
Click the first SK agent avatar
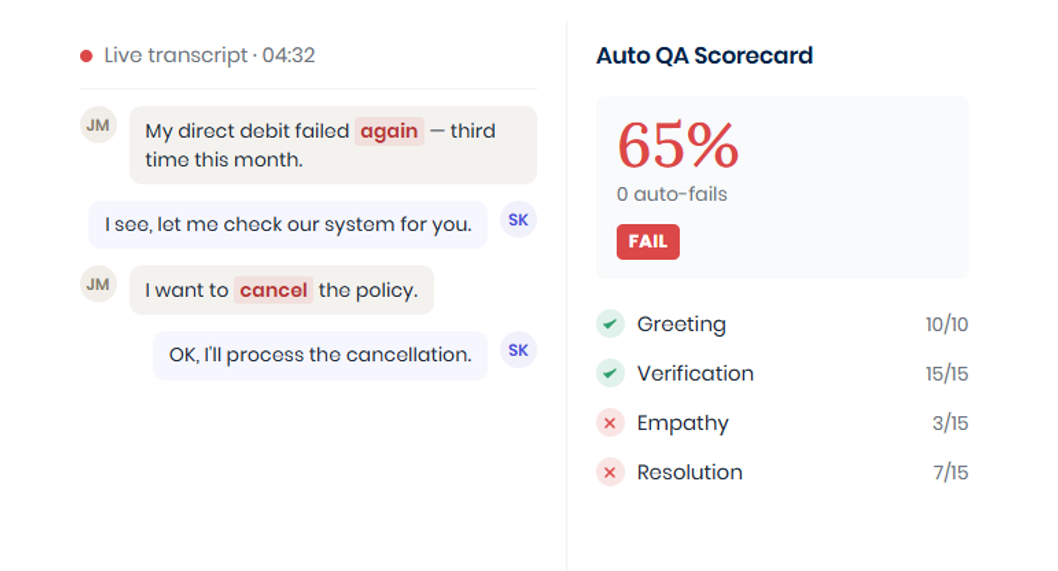(x=518, y=219)
